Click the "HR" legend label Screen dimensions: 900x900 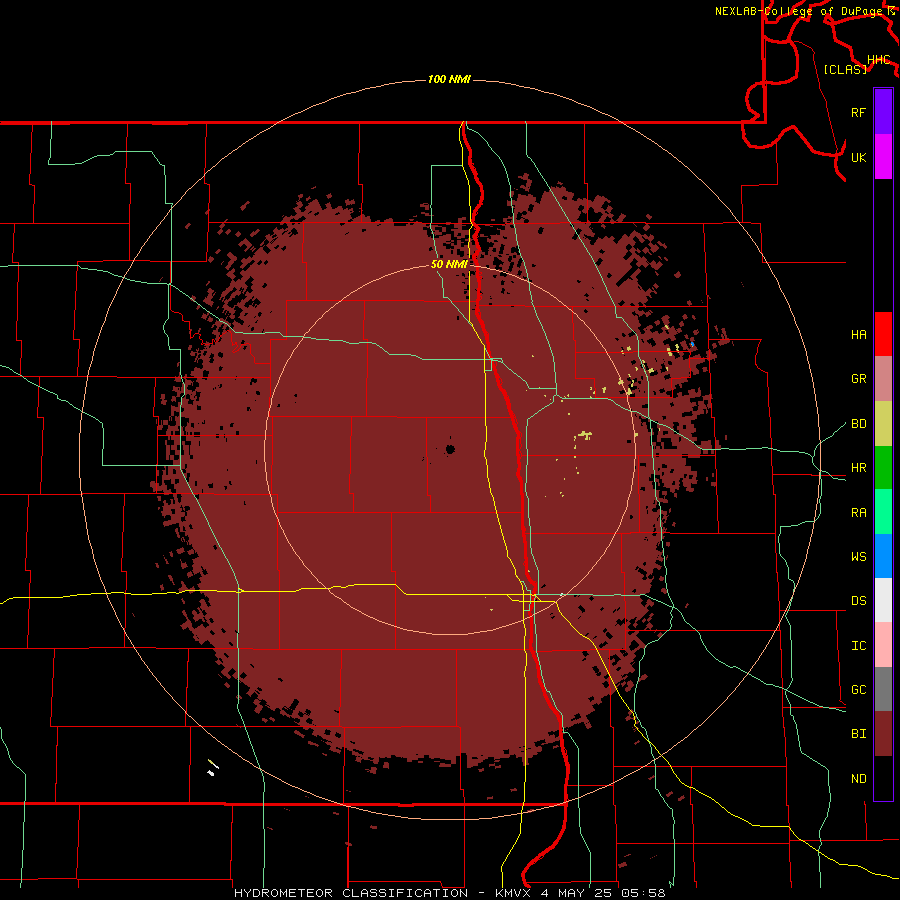pos(858,468)
